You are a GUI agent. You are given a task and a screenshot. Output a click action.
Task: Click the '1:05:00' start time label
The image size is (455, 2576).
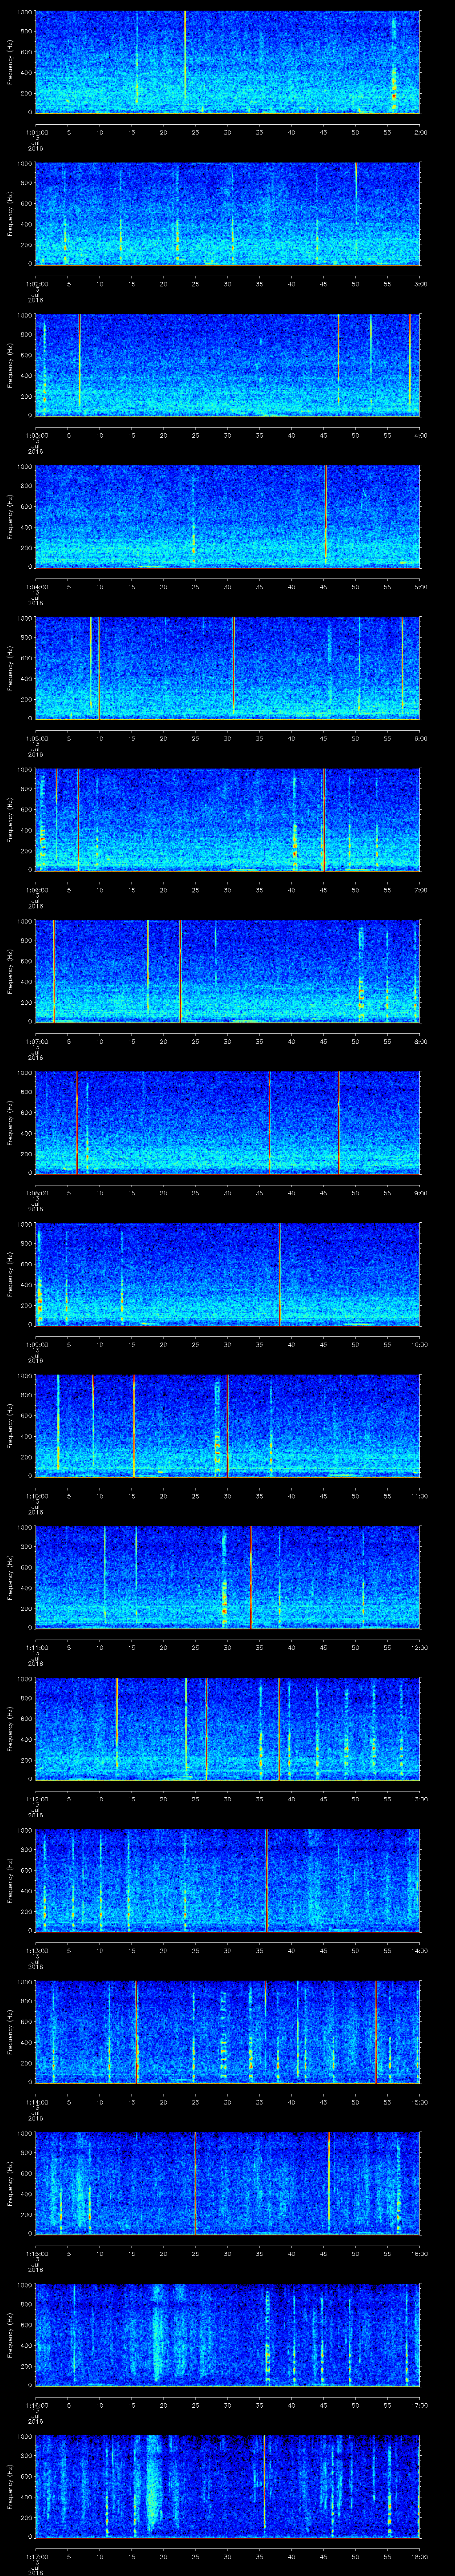[37, 737]
